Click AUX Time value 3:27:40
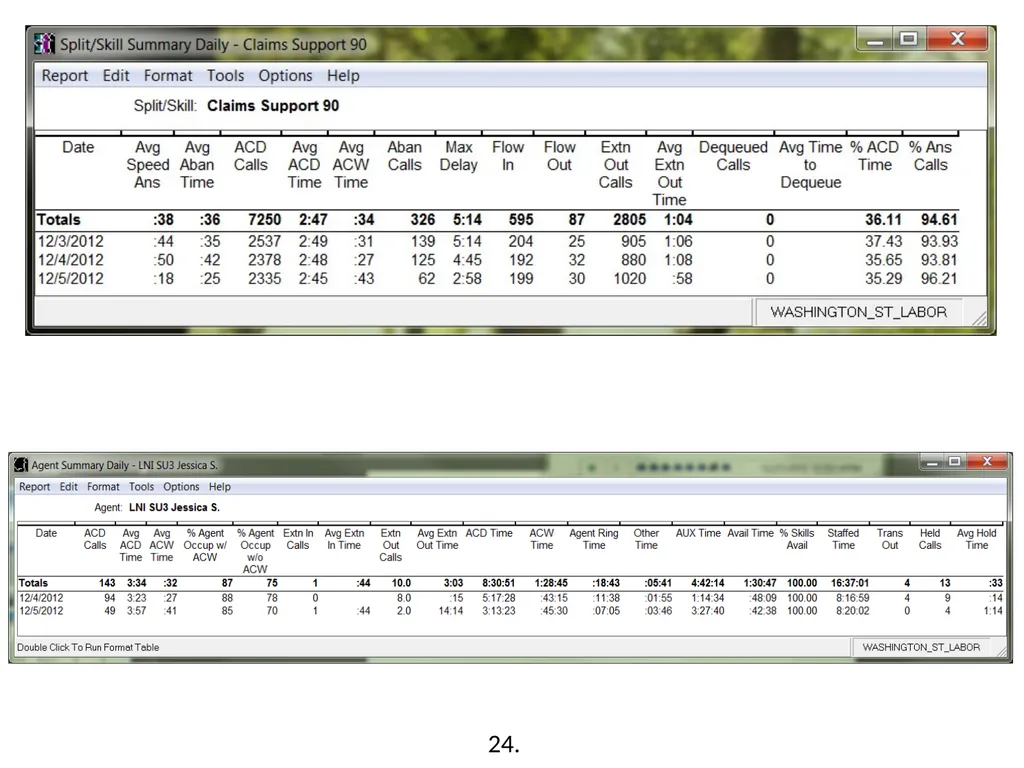This screenshot has height=768, width=1024. coord(708,611)
